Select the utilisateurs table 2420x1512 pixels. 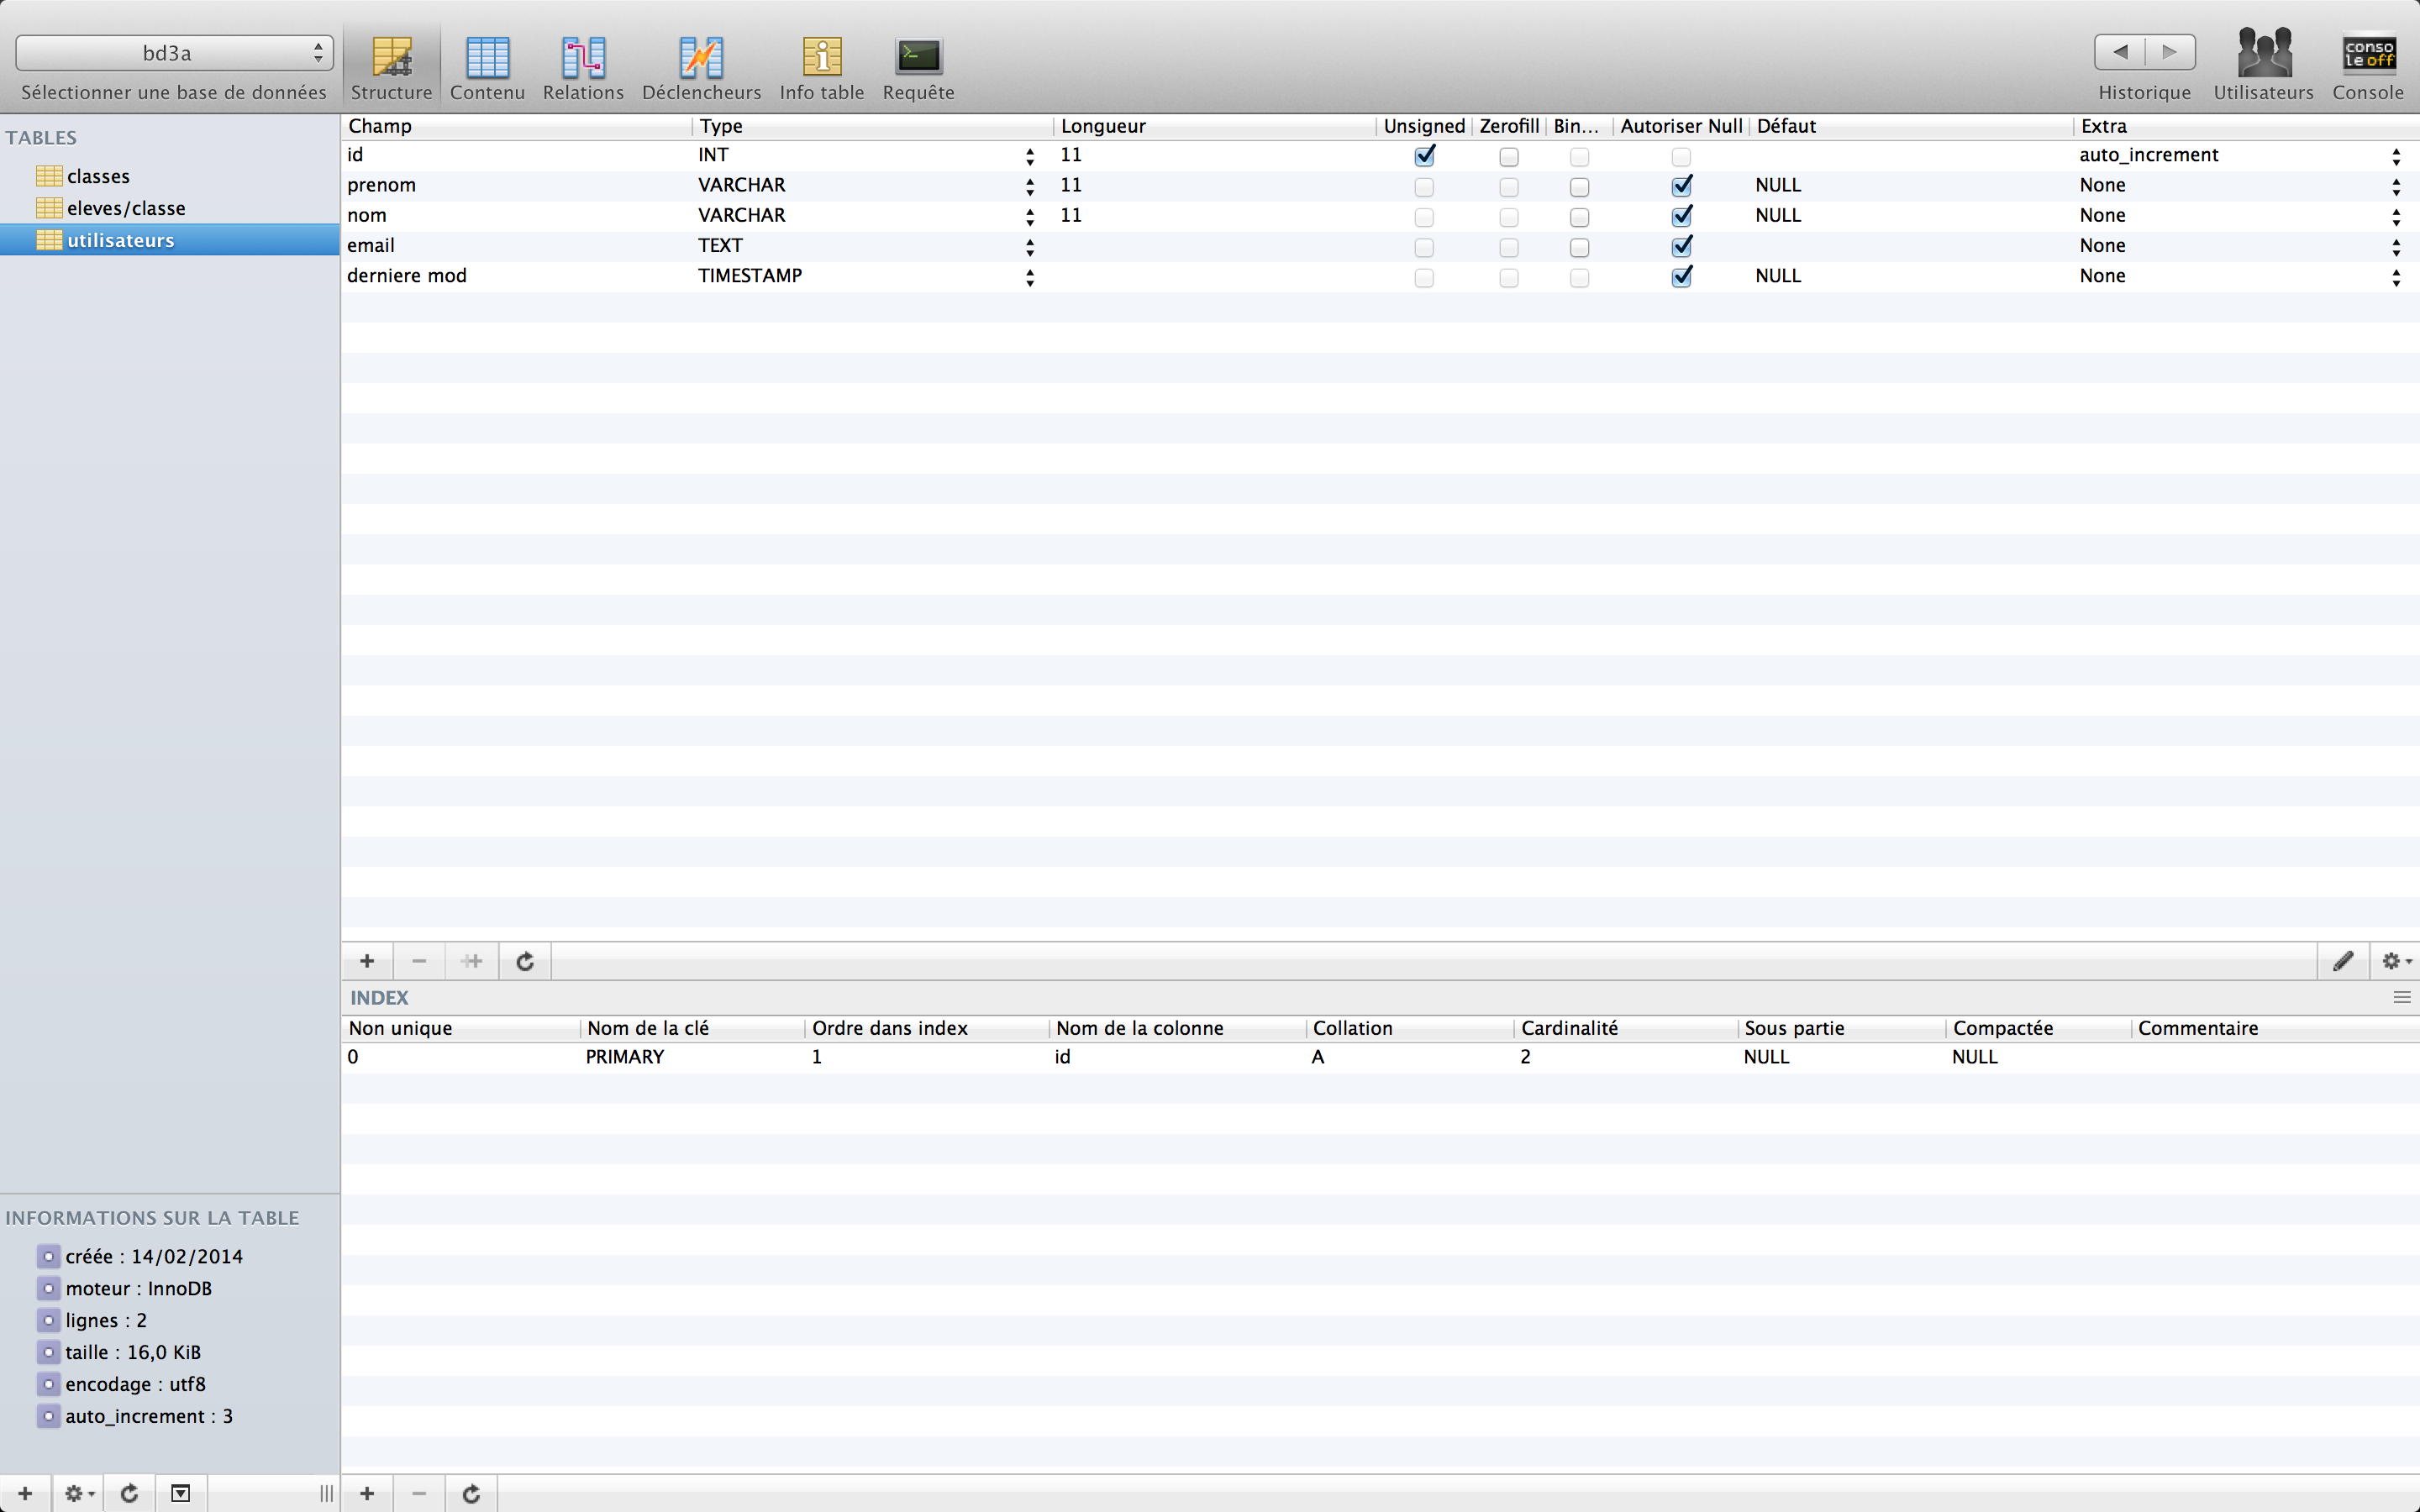pos(170,240)
